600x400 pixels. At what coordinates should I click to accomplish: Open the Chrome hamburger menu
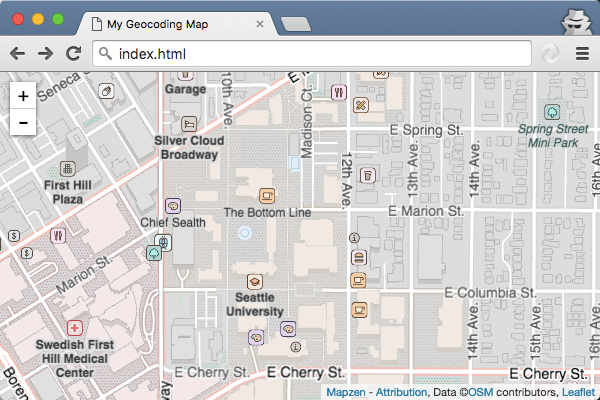(582, 54)
